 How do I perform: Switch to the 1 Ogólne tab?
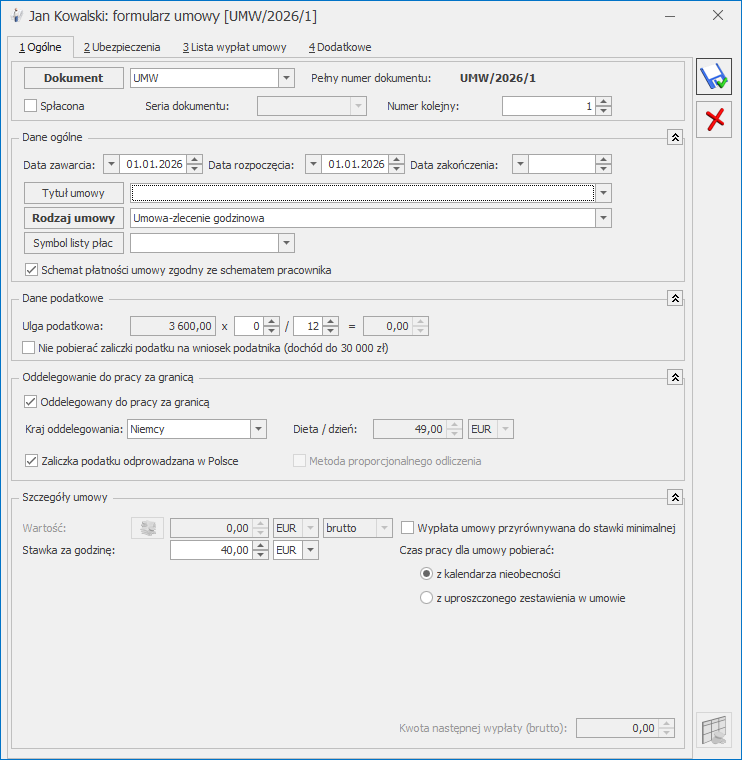click(40, 47)
